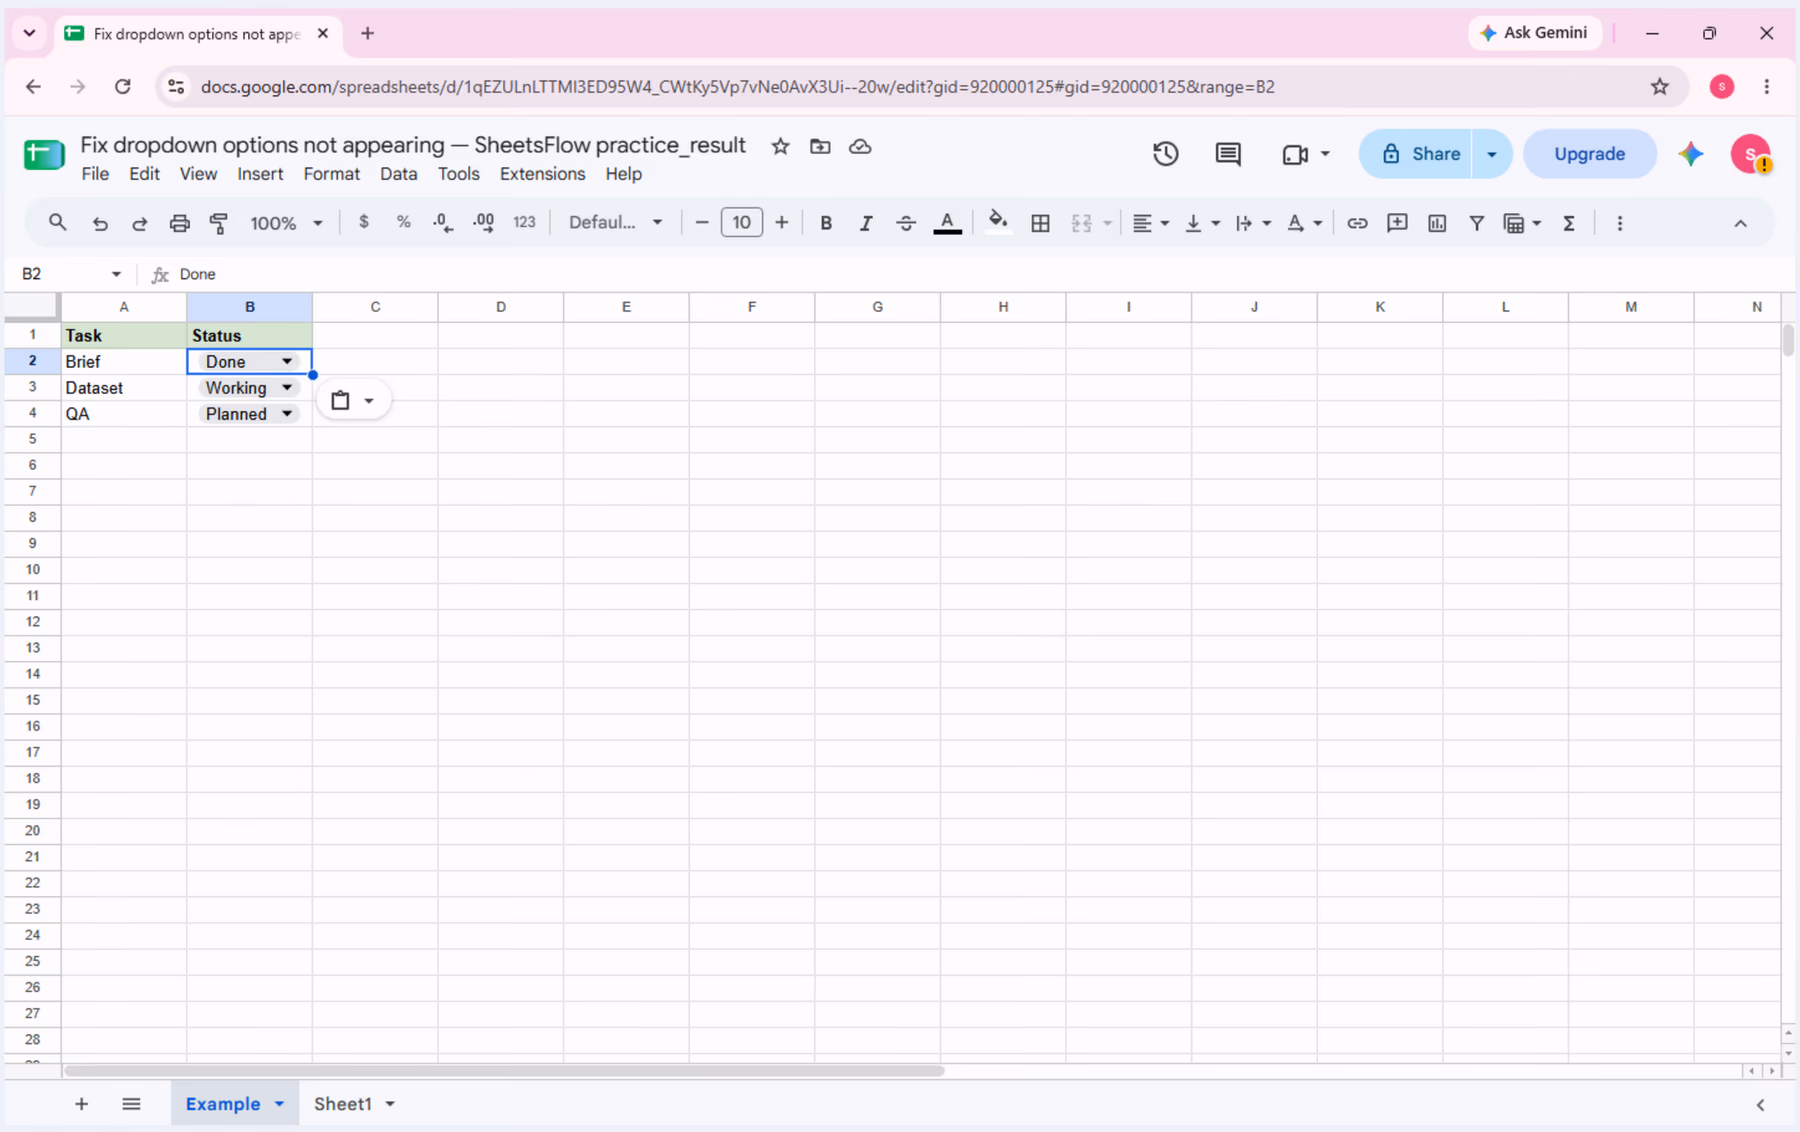The width and height of the screenshot is (1800, 1132).
Task: Open the functions sigma icon
Action: pos(1569,223)
